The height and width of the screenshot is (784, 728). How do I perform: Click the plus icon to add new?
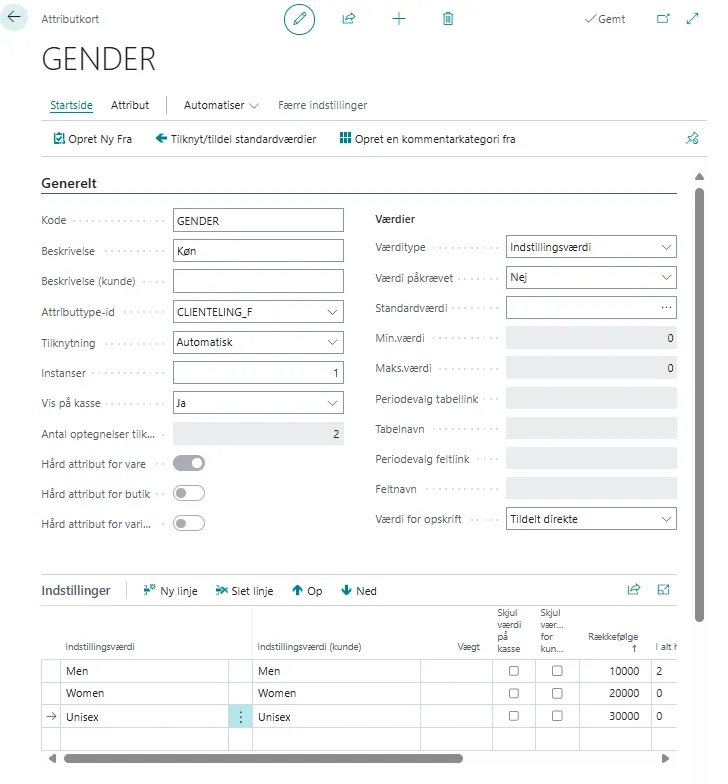(399, 19)
